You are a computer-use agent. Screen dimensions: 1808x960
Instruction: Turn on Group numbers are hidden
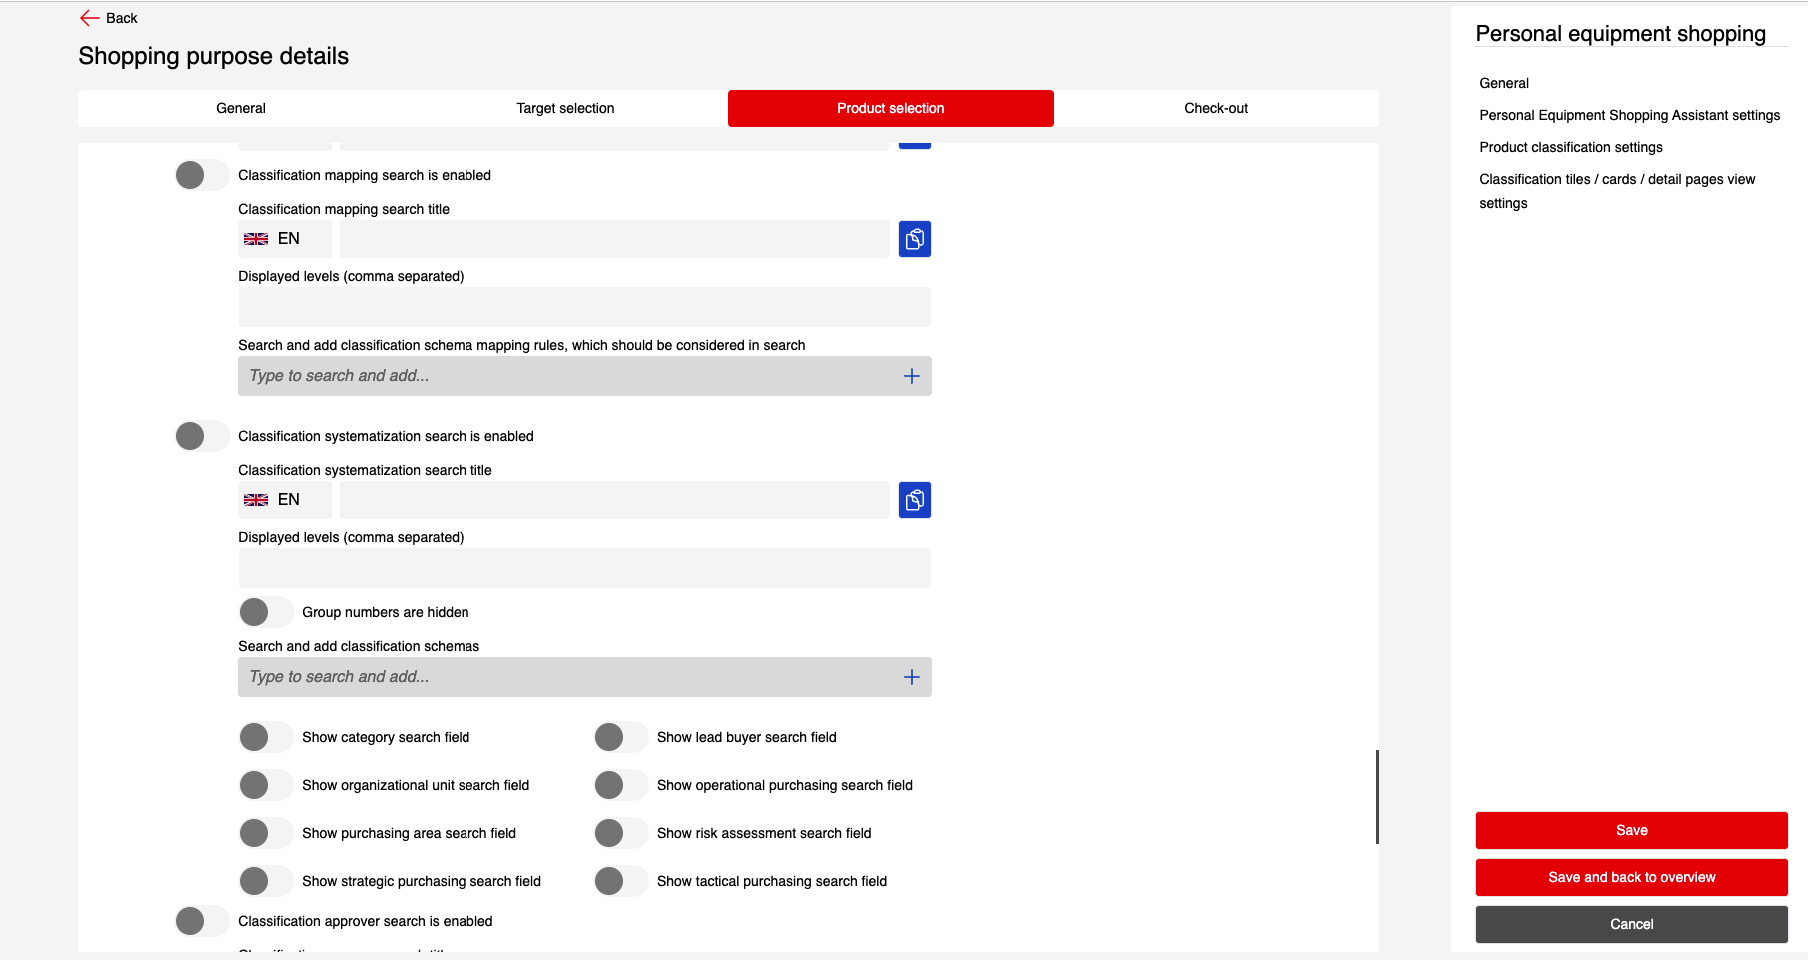266,612
